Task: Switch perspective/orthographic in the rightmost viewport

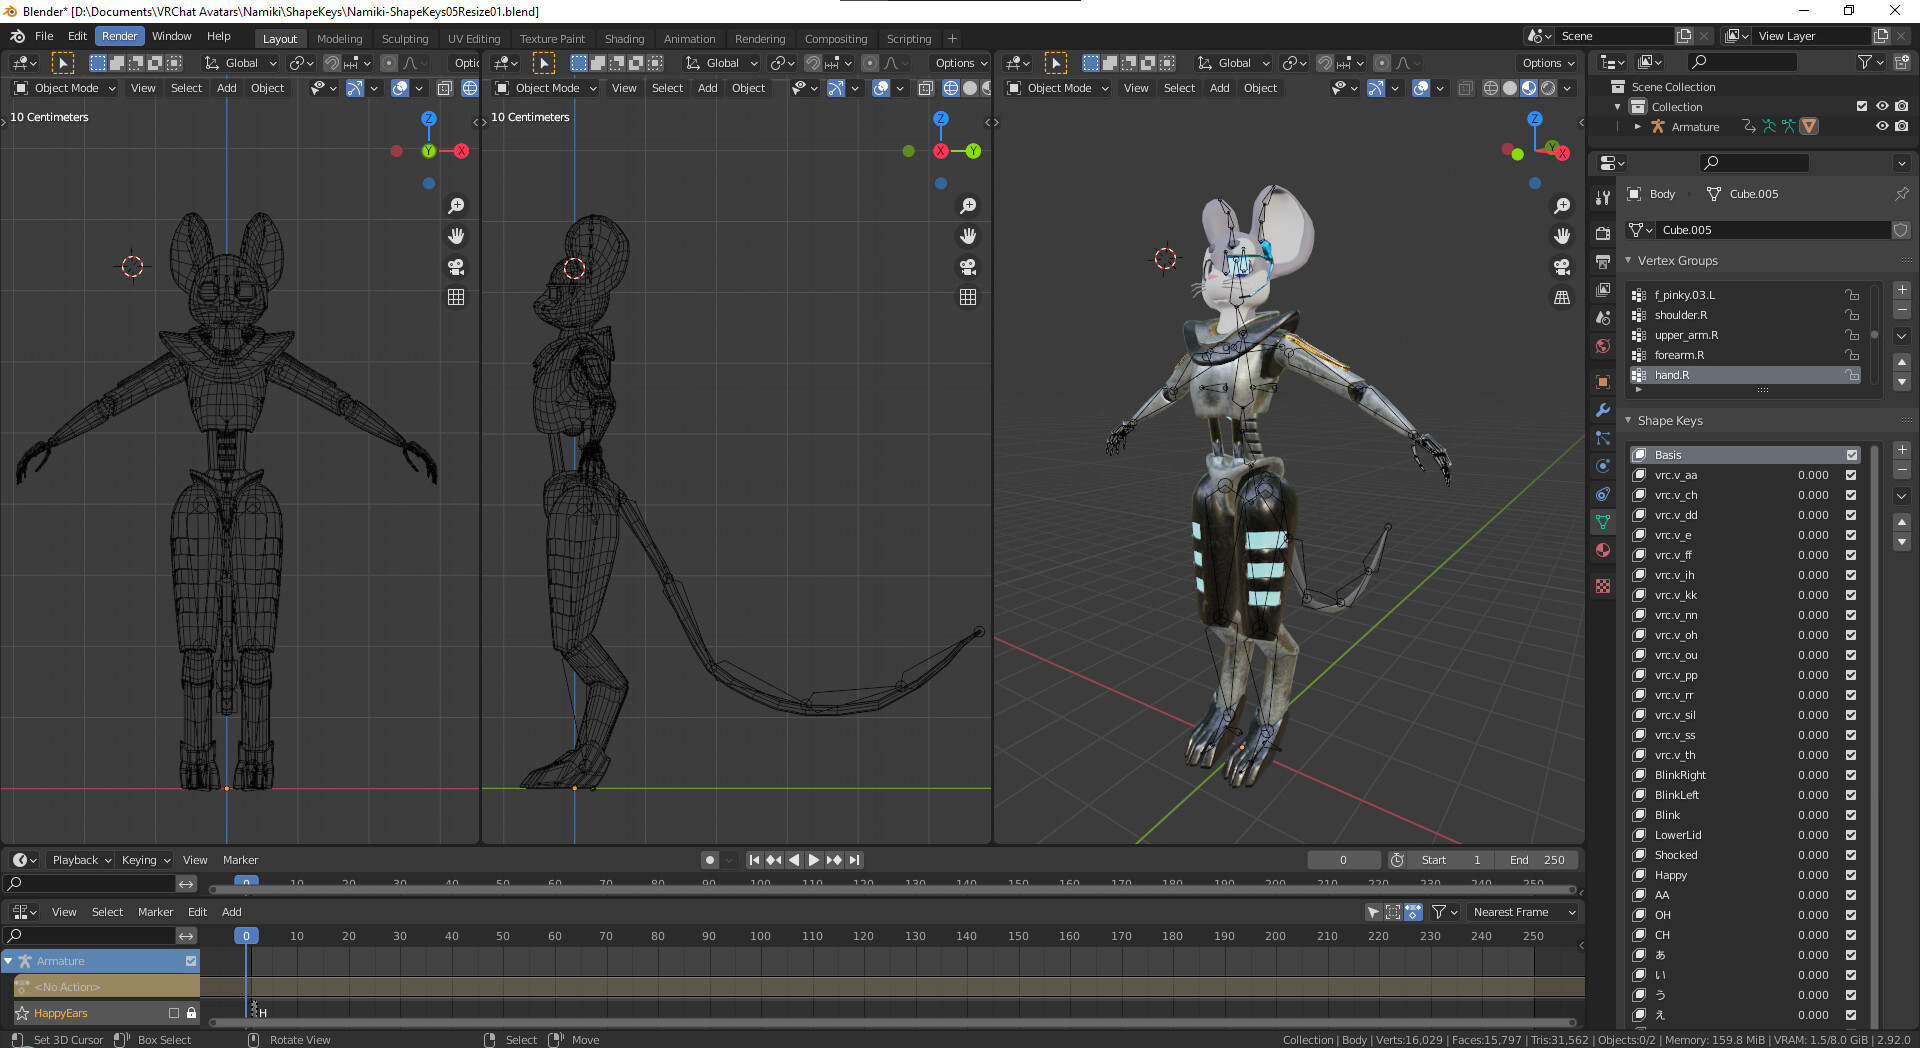Action: (x=1561, y=298)
